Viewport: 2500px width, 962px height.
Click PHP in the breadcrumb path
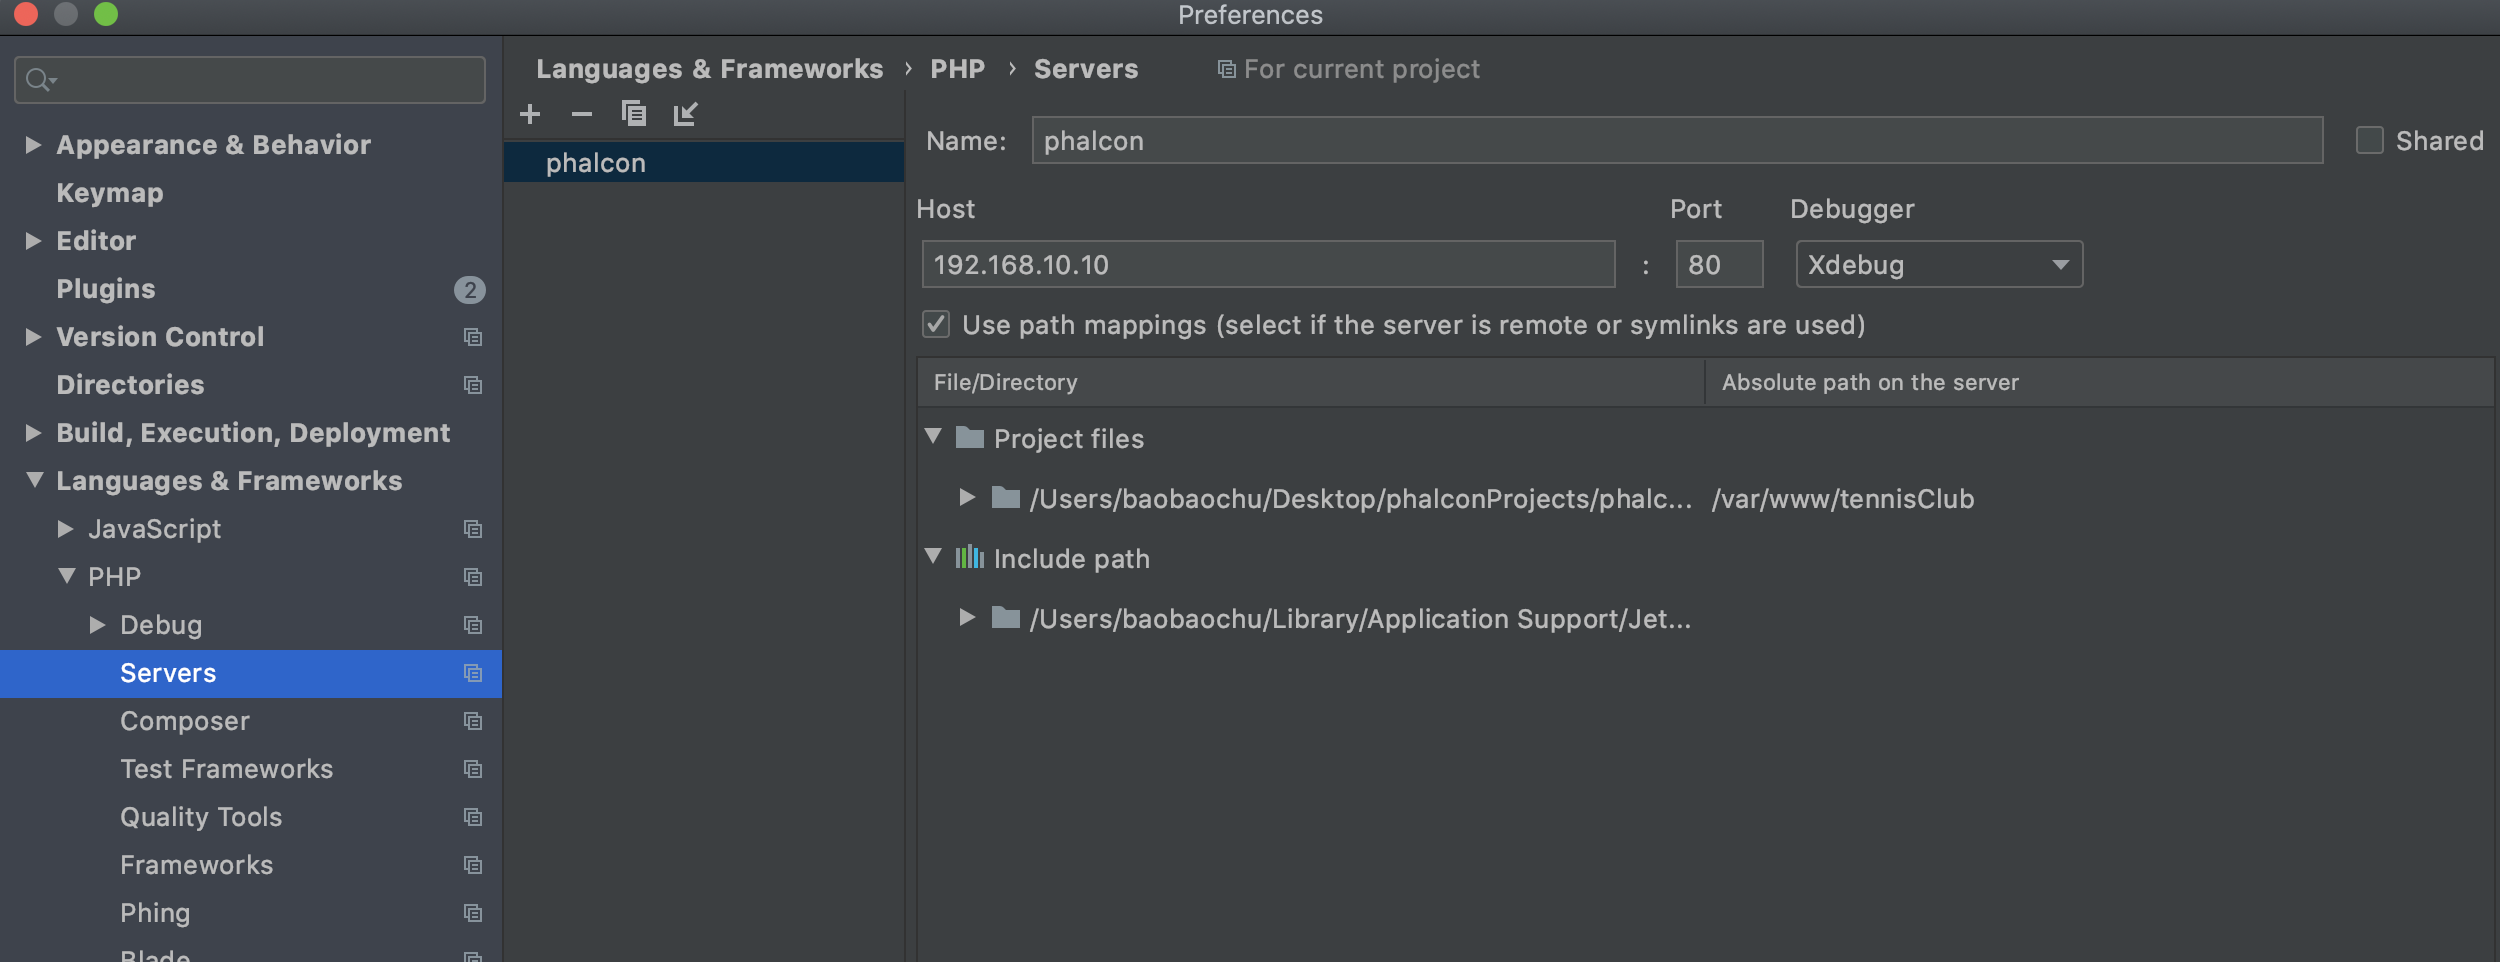(x=957, y=69)
